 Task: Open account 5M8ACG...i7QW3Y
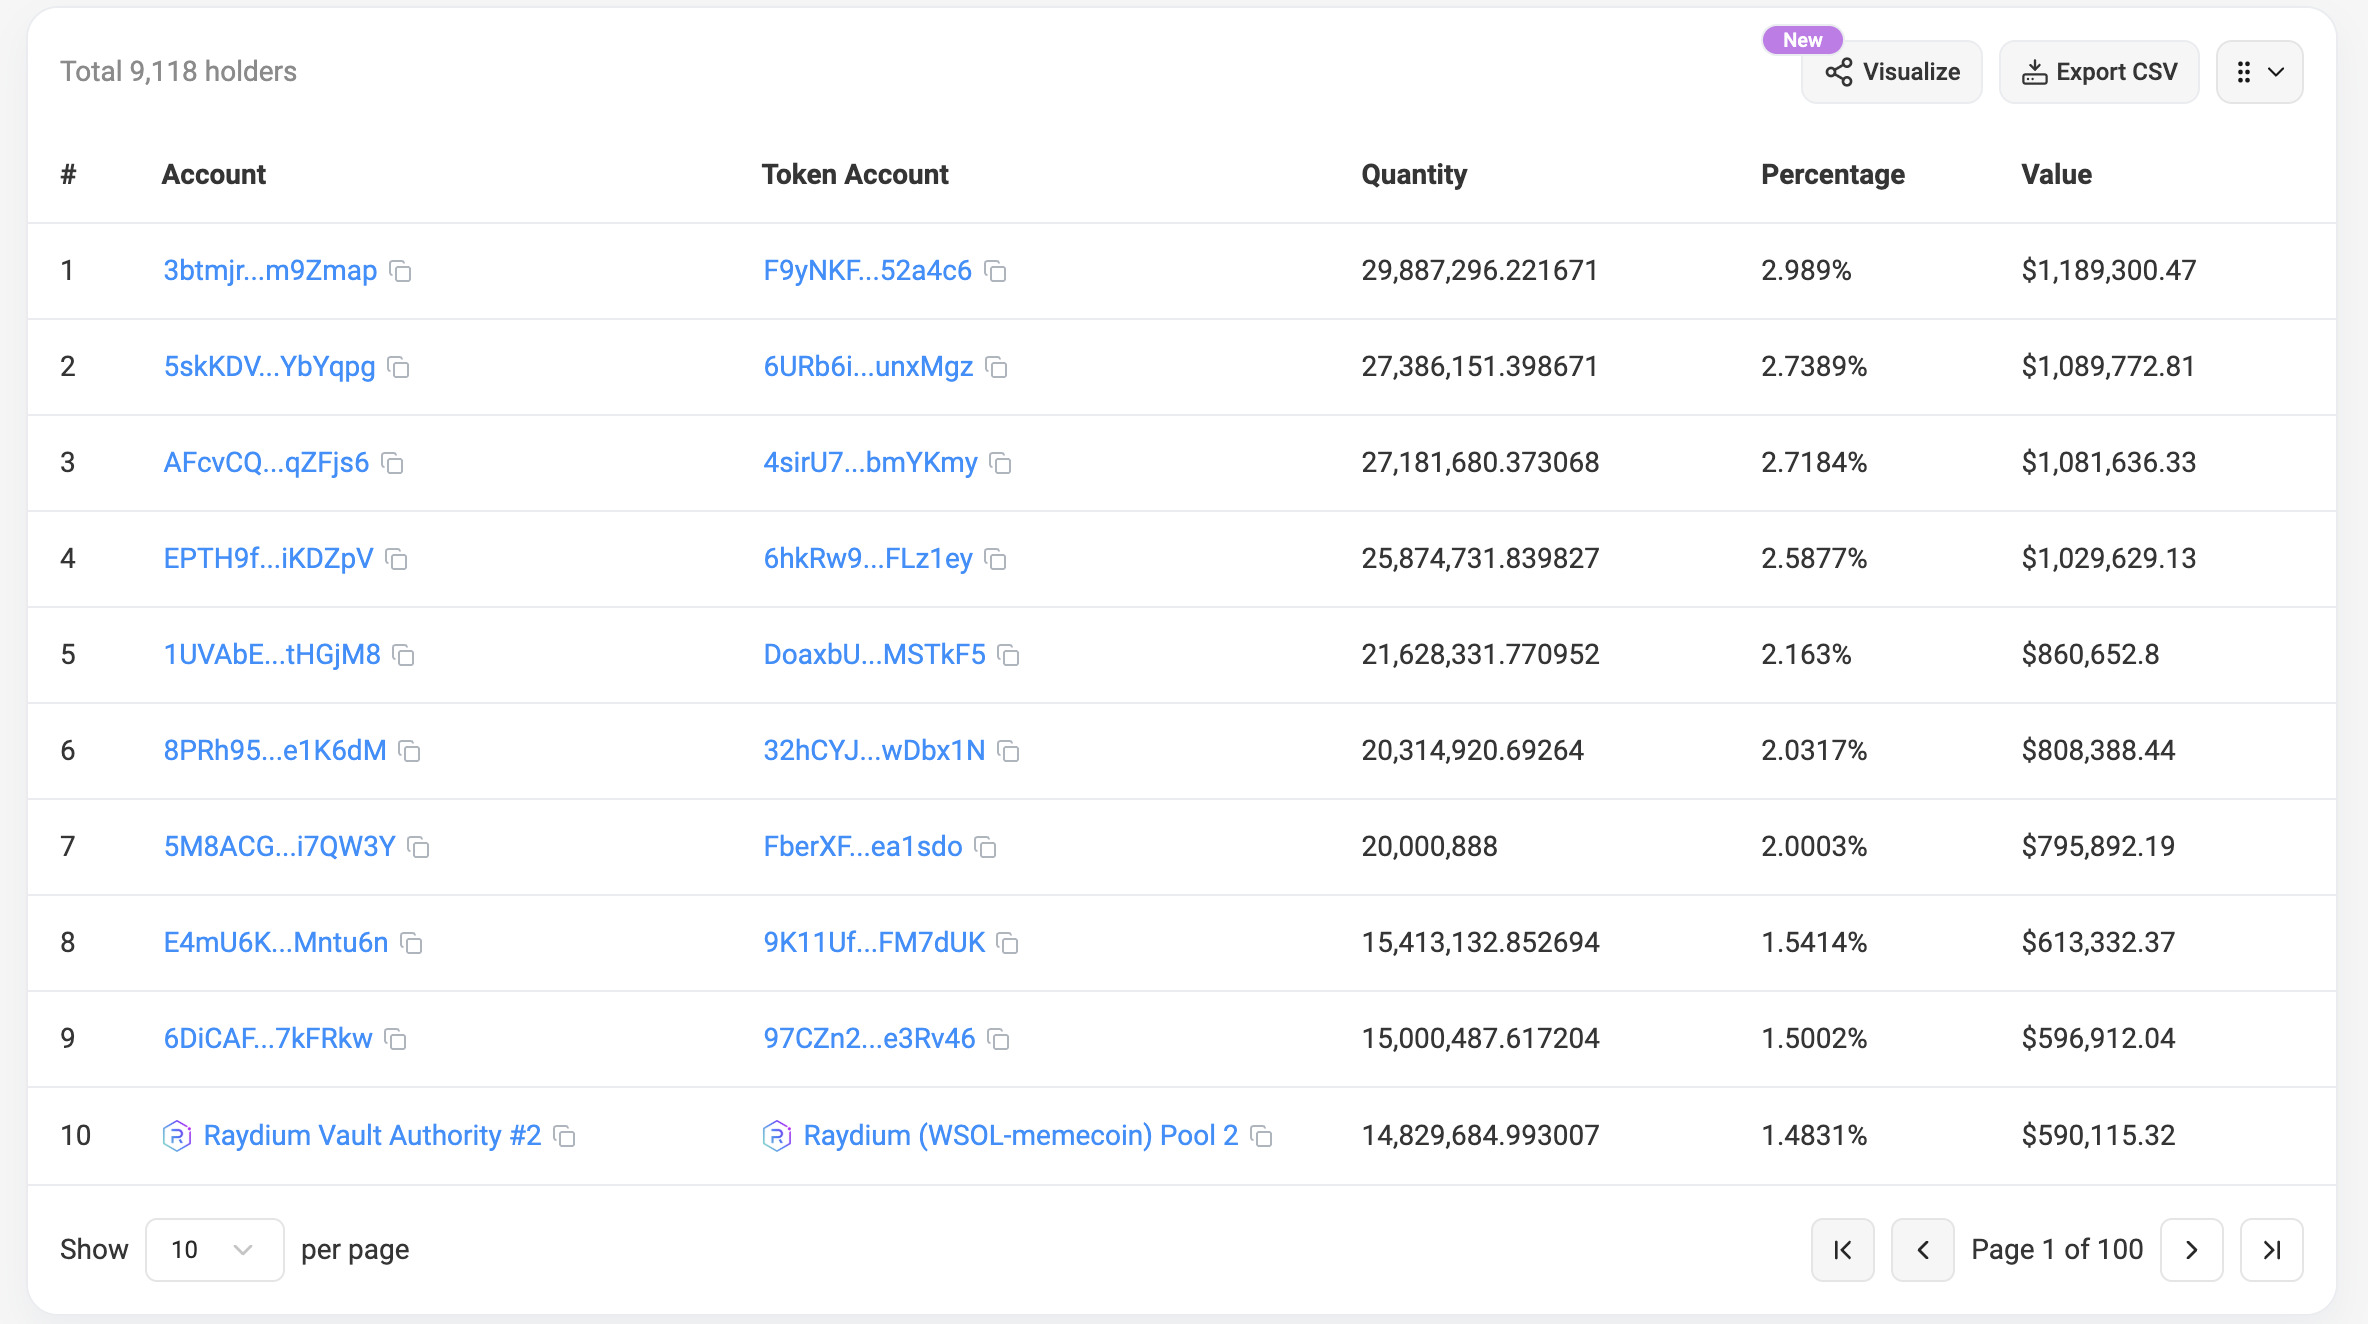click(x=279, y=846)
